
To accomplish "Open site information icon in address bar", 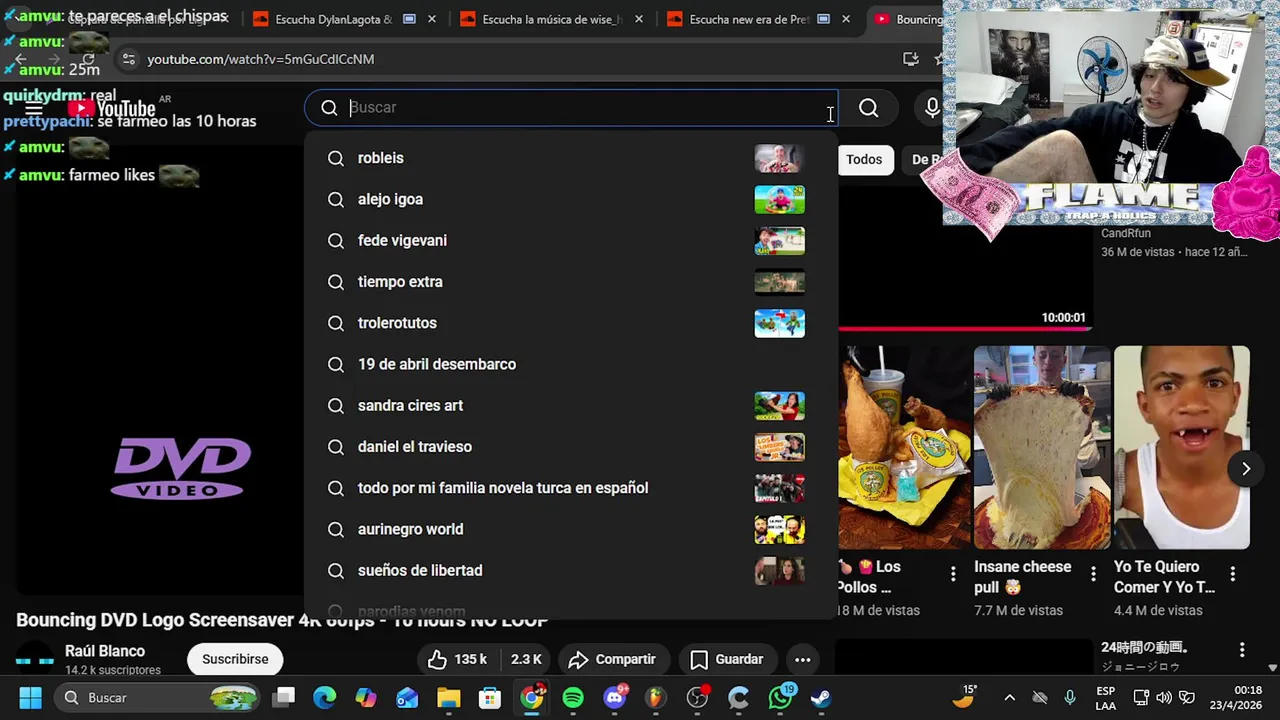I will point(128,59).
